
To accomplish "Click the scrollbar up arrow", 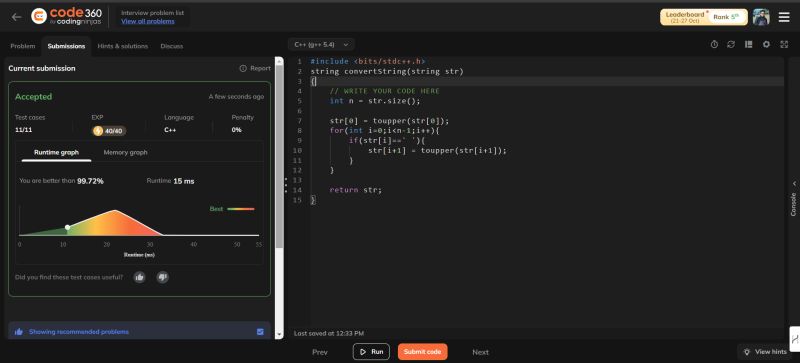I will point(279,61).
